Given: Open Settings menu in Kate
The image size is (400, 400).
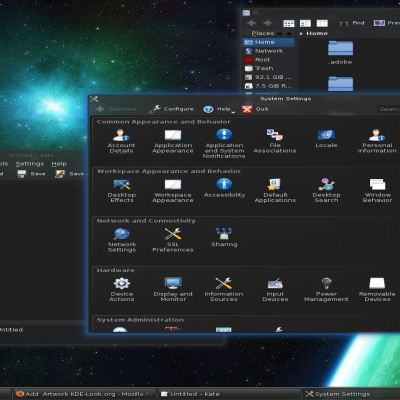Looking at the screenshot, I should pos(30,164).
